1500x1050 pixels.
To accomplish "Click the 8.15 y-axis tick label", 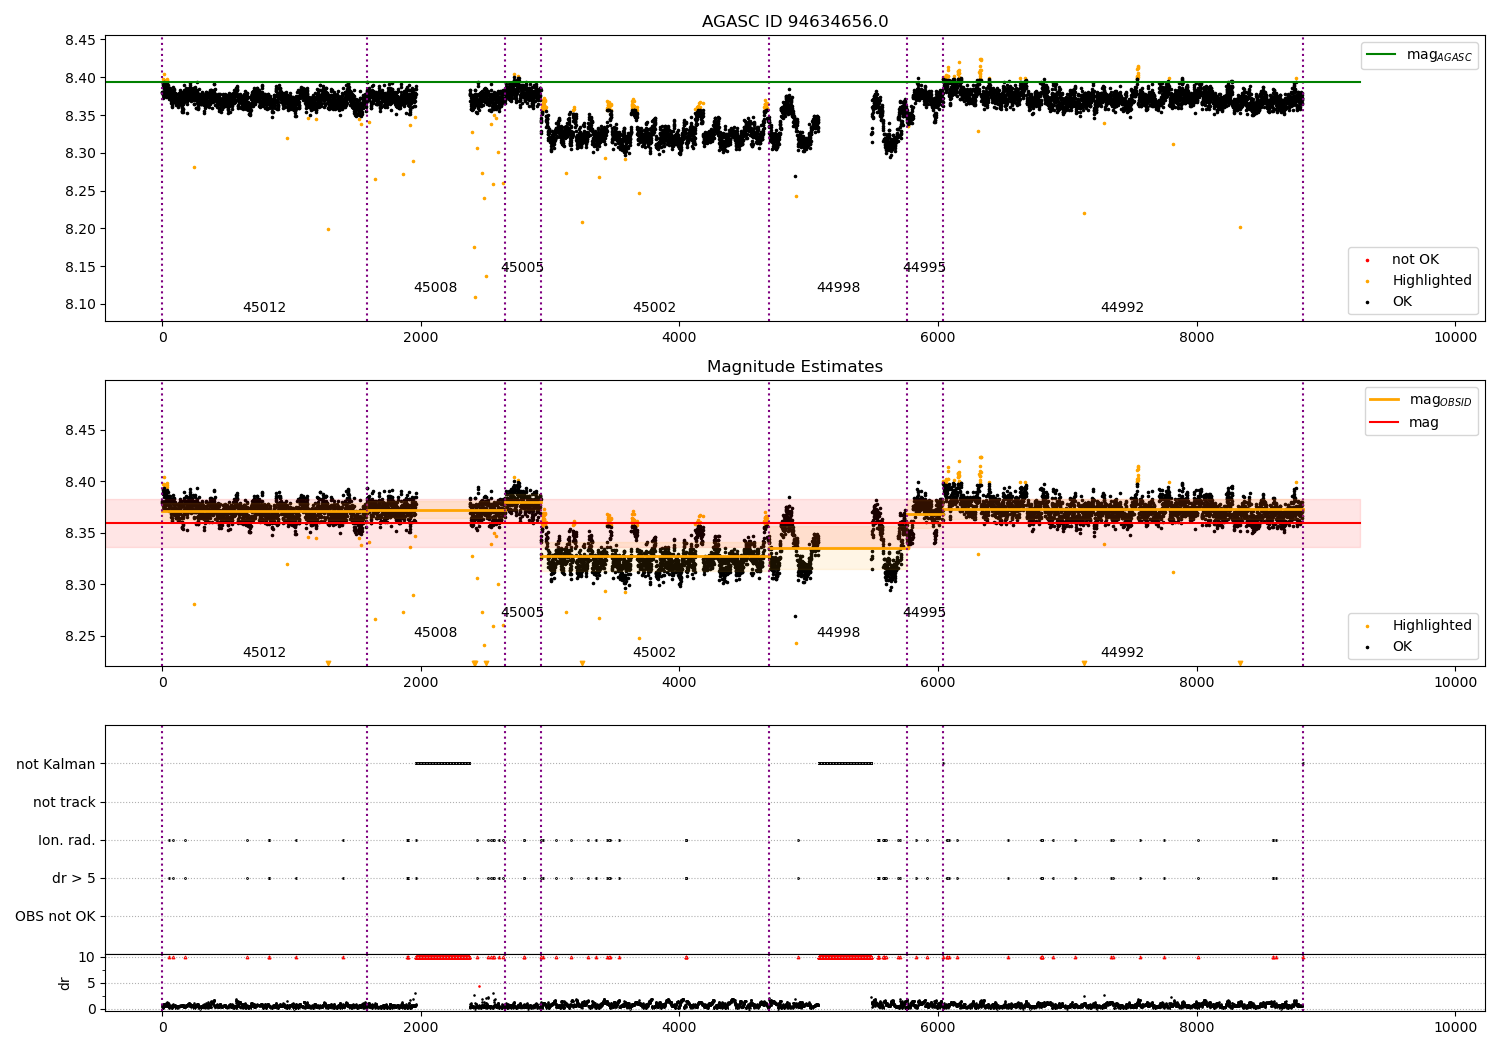I will (x=80, y=267).
